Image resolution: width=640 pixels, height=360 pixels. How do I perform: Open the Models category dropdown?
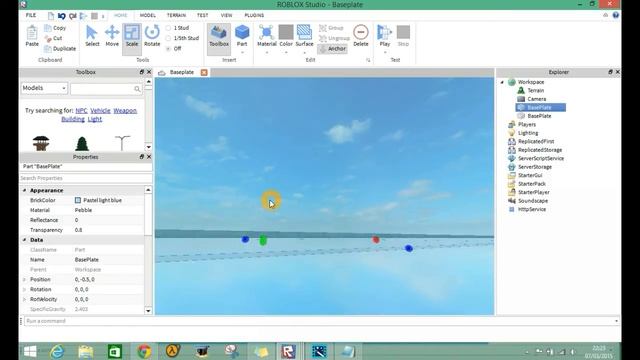click(44, 88)
